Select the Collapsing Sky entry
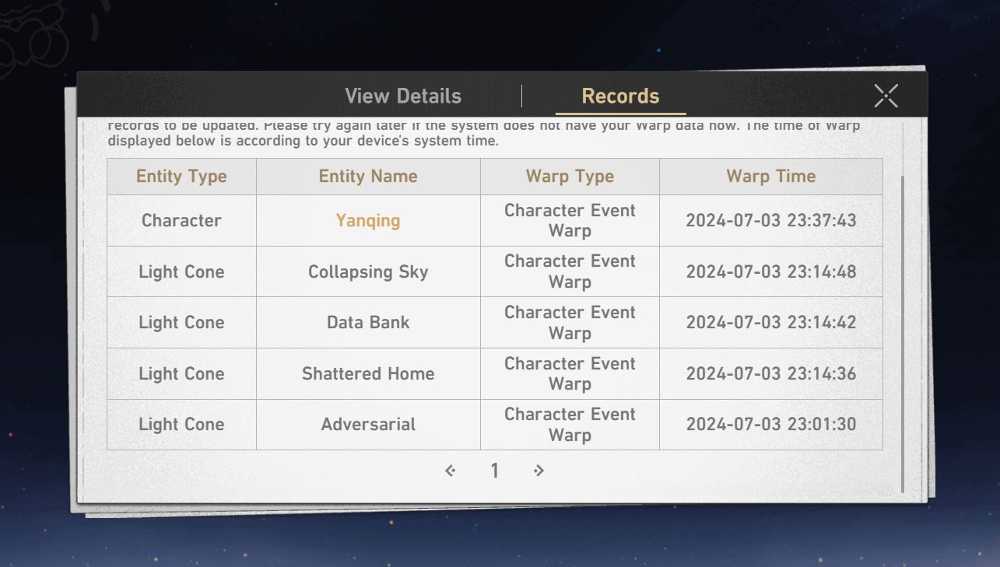 point(368,272)
